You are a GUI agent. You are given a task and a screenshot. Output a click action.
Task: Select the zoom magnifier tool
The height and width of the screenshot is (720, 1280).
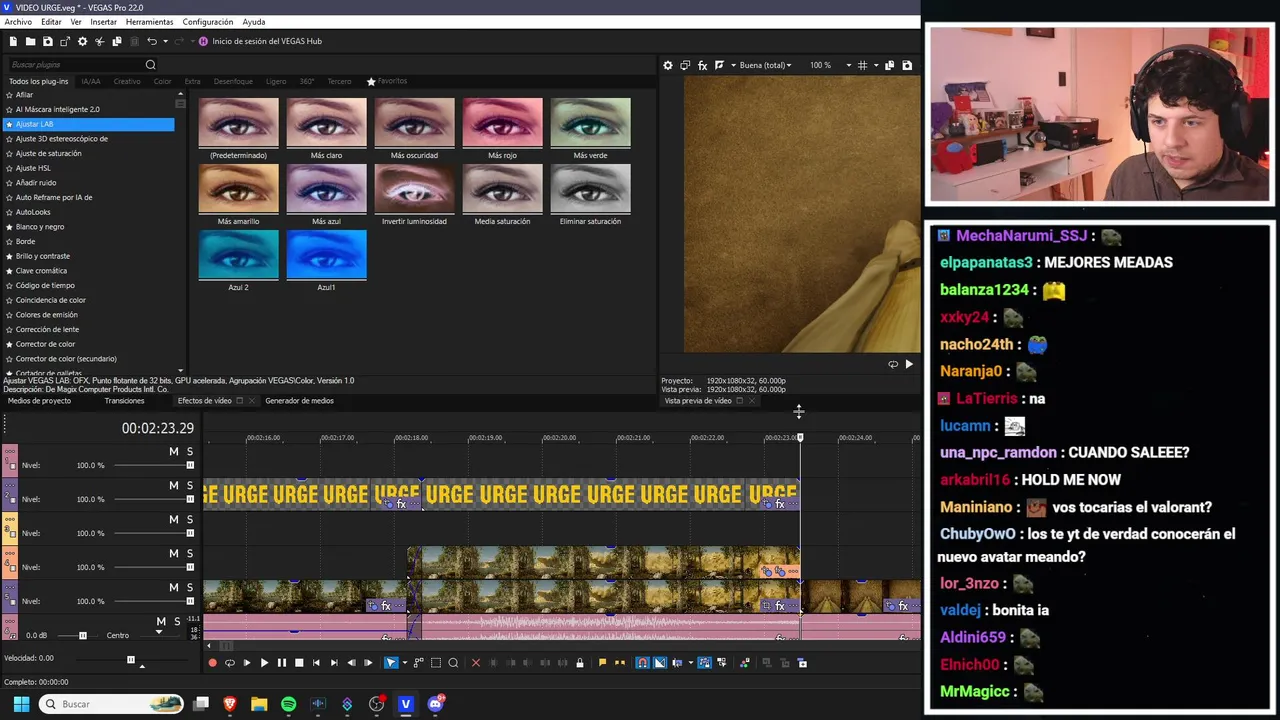[x=453, y=663]
